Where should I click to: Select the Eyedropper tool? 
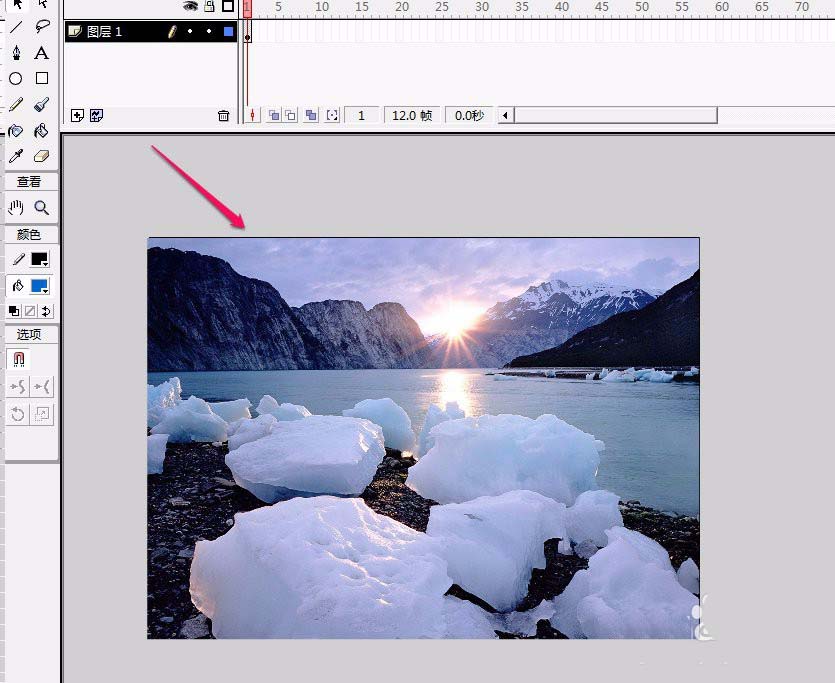[16, 156]
